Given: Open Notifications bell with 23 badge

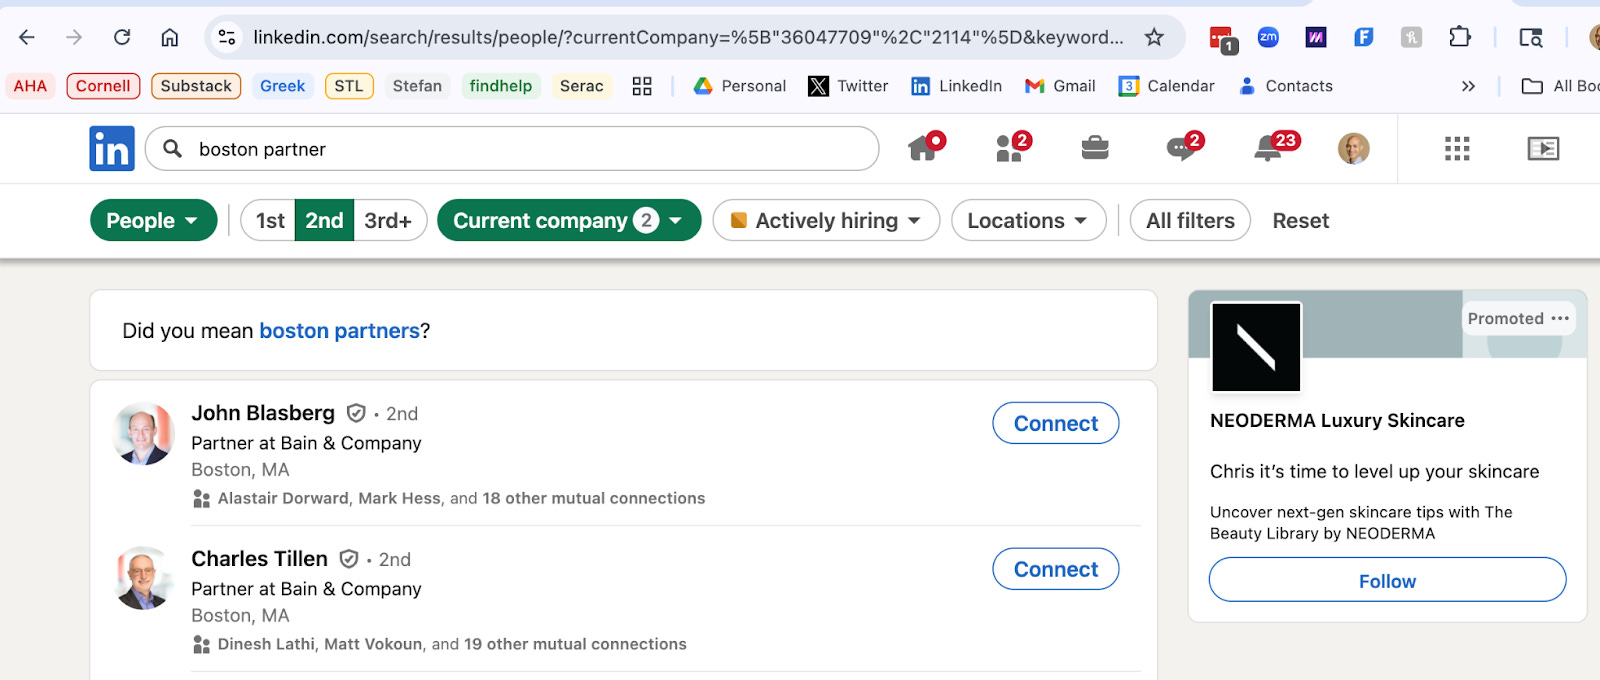Looking at the screenshot, I should (x=1275, y=148).
